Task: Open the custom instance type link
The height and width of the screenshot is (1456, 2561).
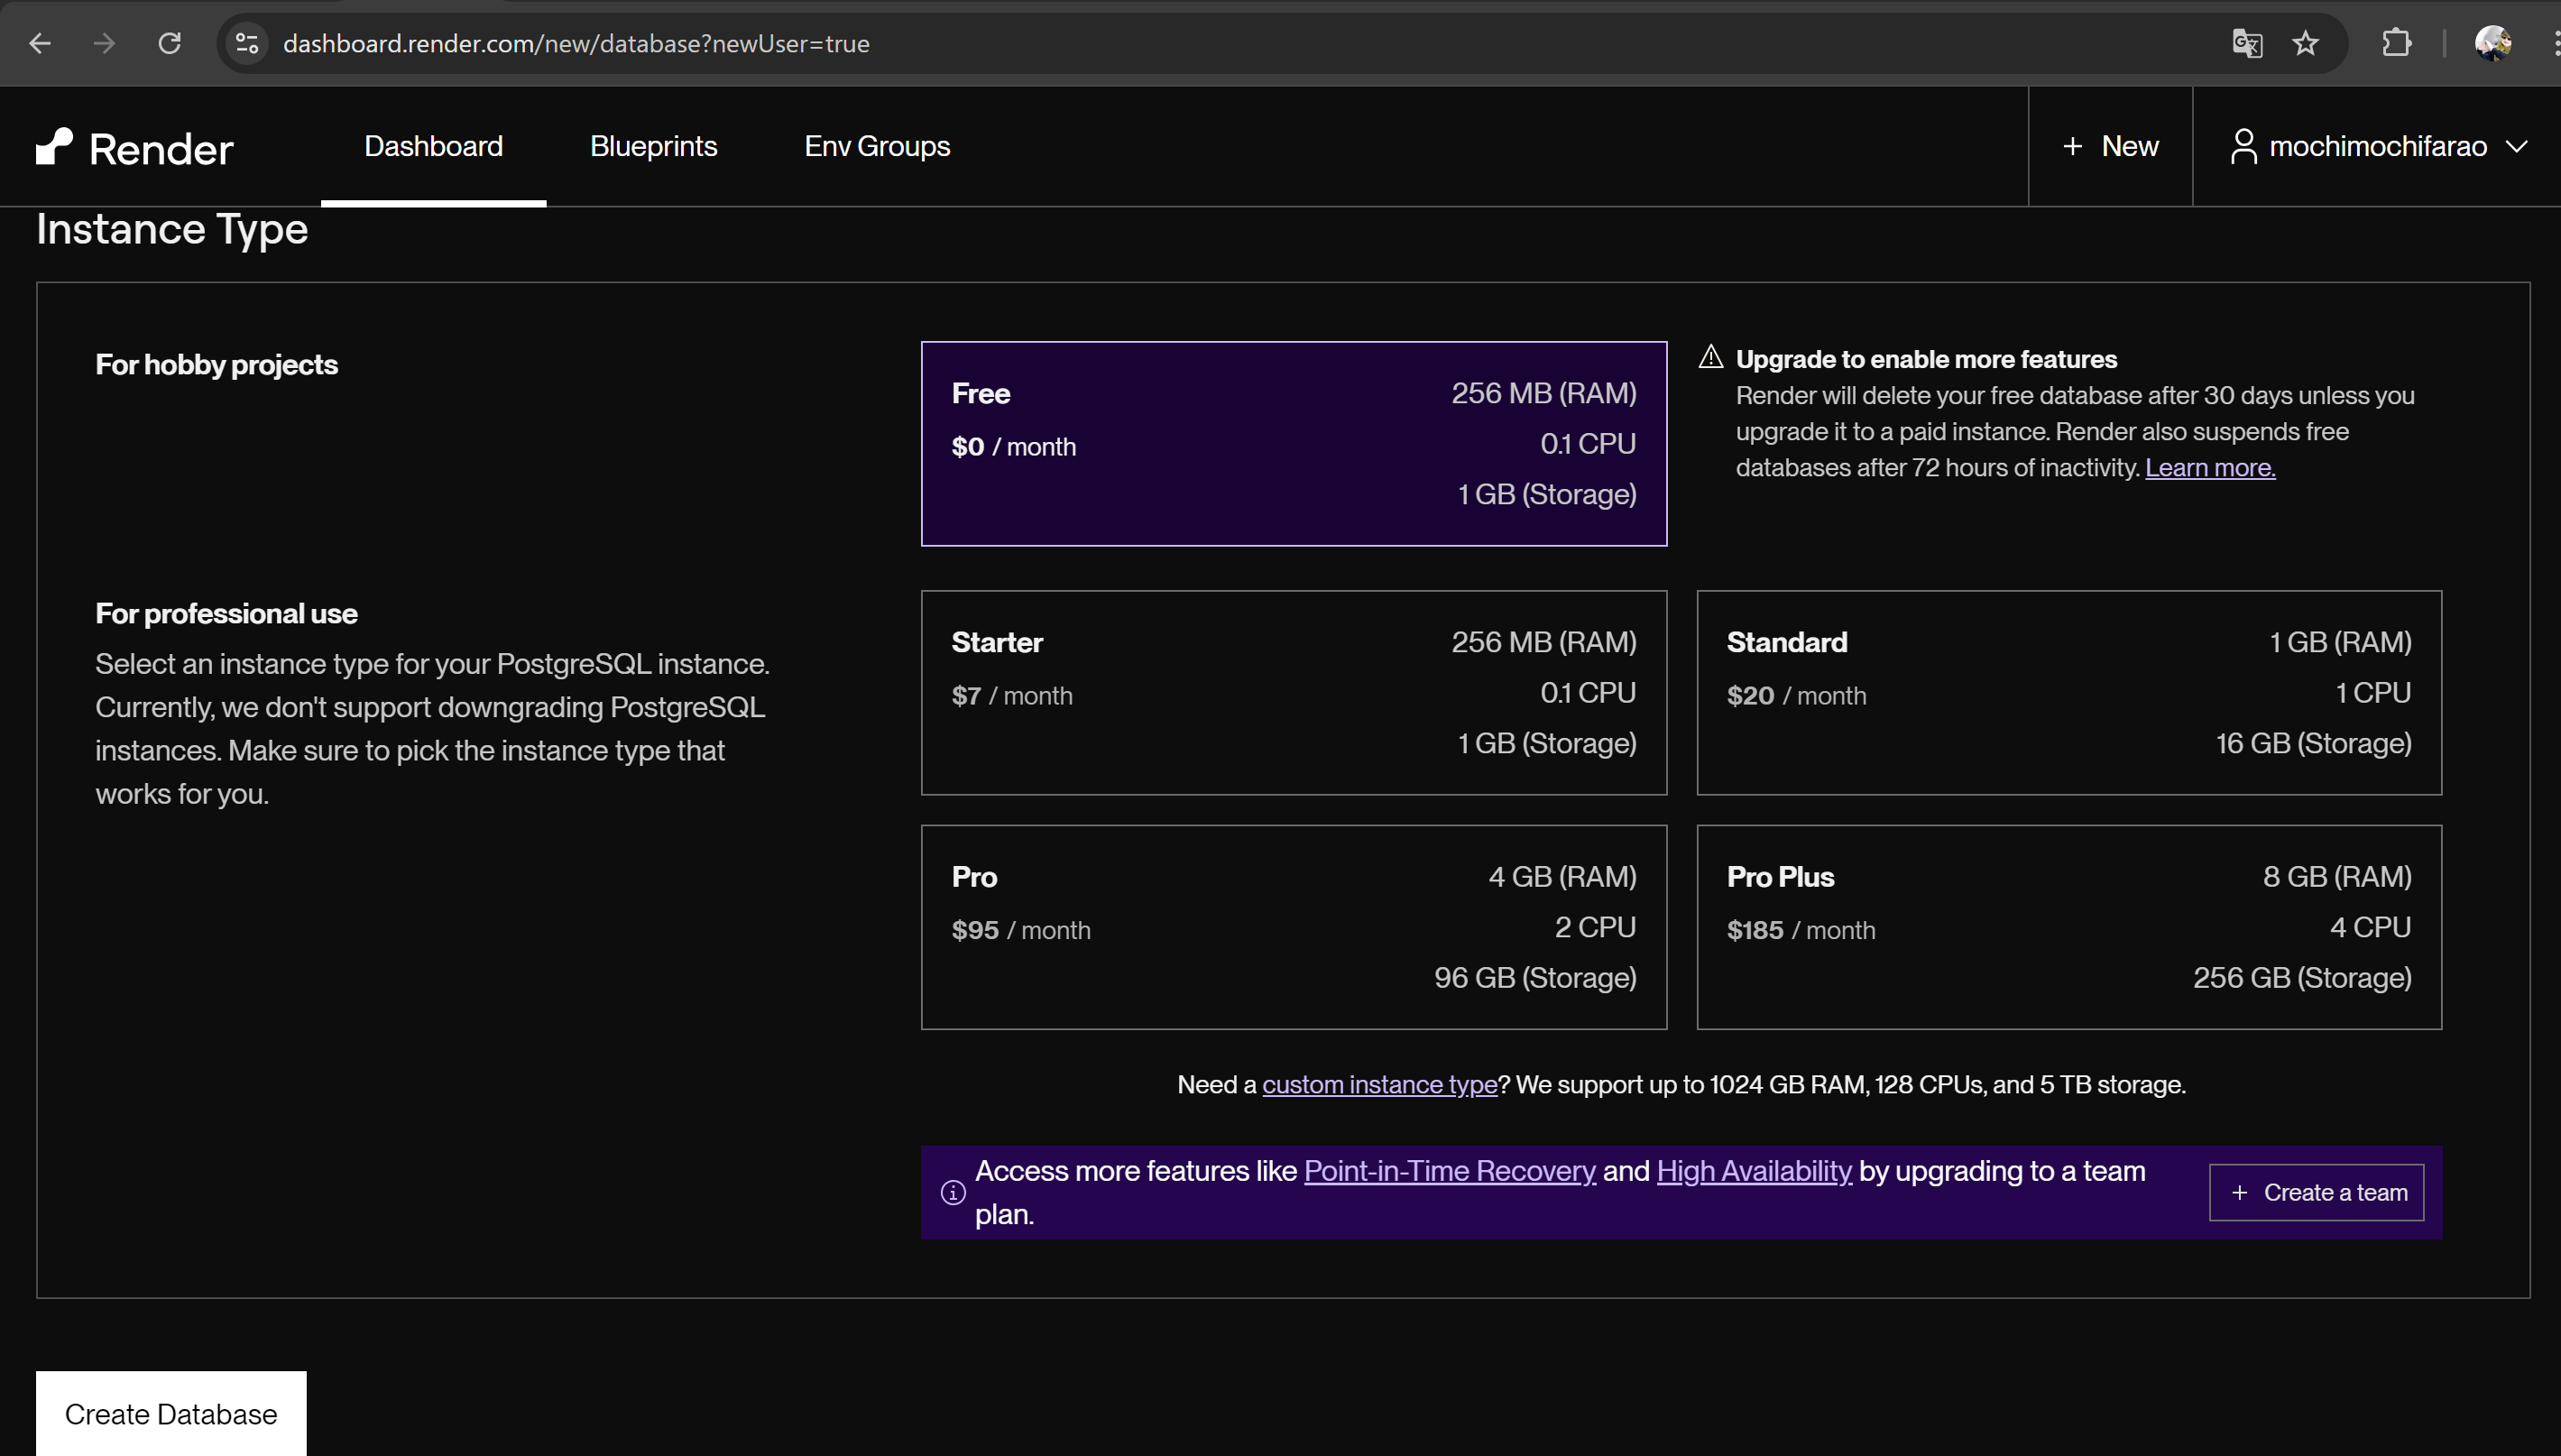Action: click(1379, 1084)
